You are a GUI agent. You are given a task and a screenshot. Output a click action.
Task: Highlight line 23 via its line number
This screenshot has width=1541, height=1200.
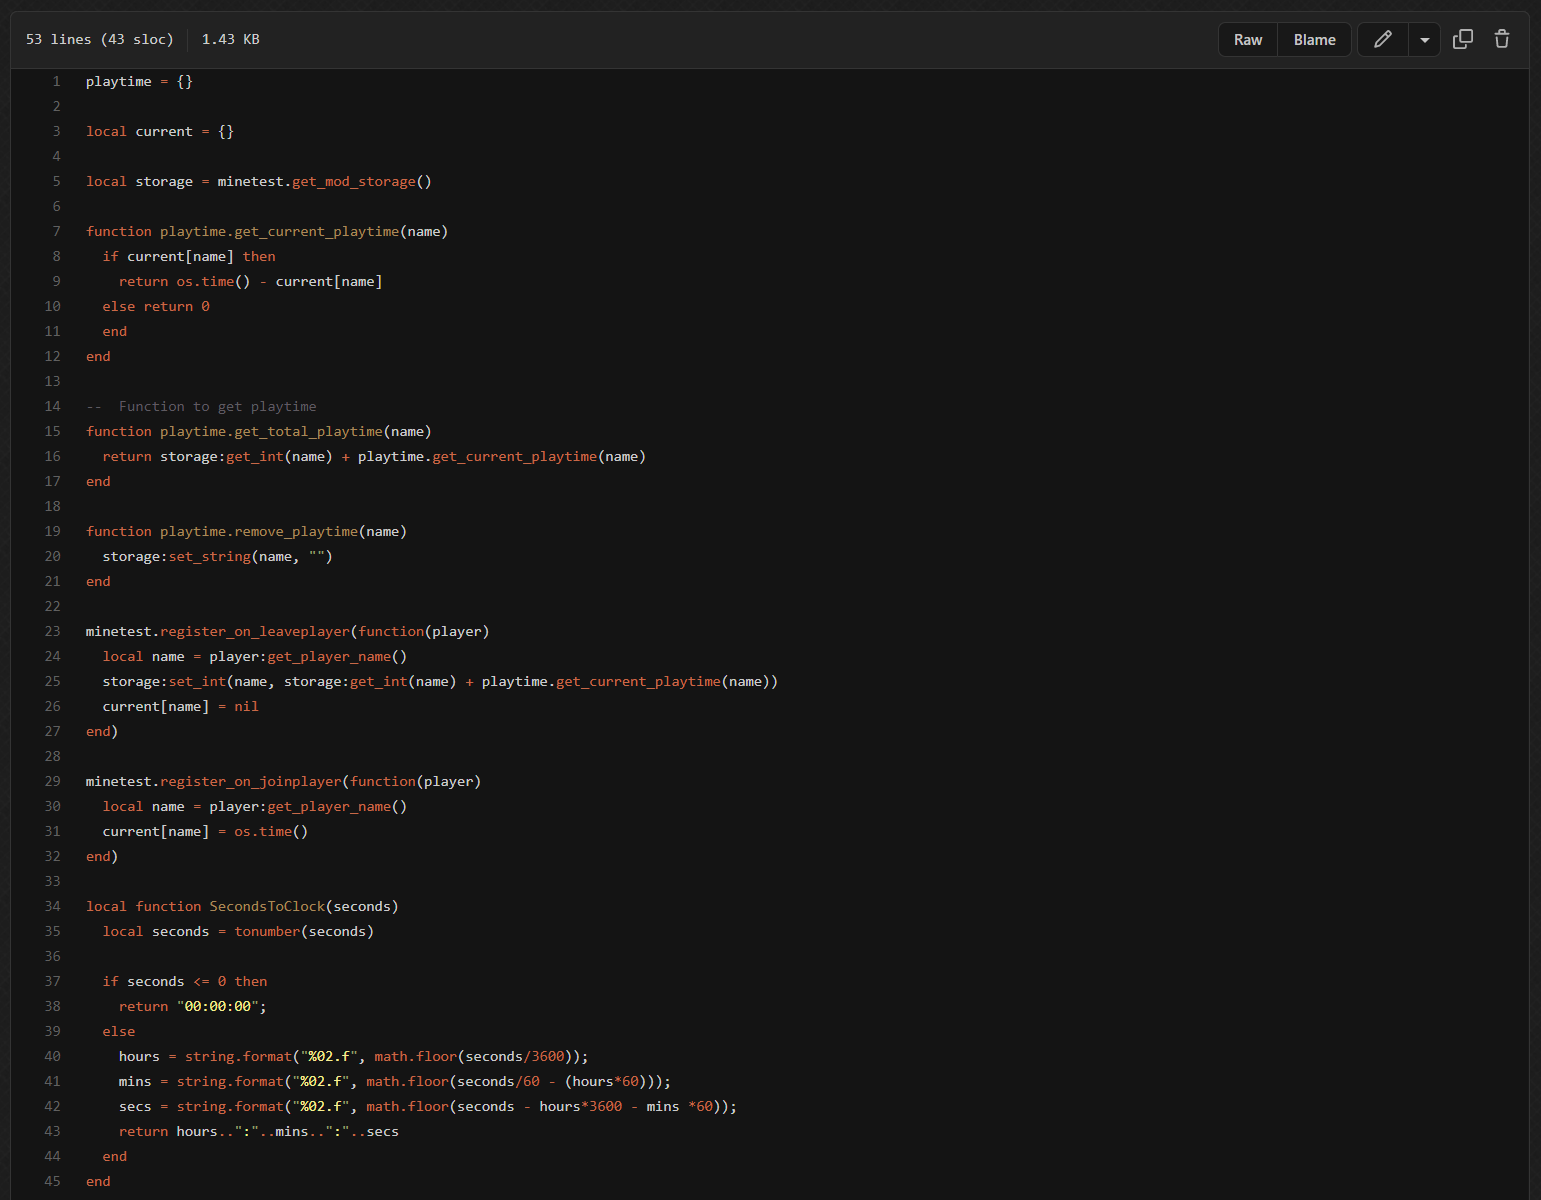(53, 632)
